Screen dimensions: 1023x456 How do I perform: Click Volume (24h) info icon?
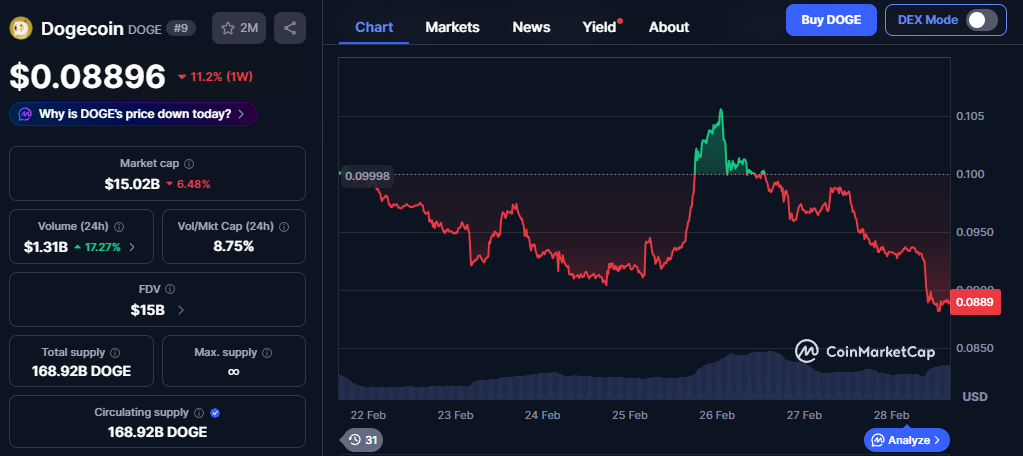[x=118, y=226]
